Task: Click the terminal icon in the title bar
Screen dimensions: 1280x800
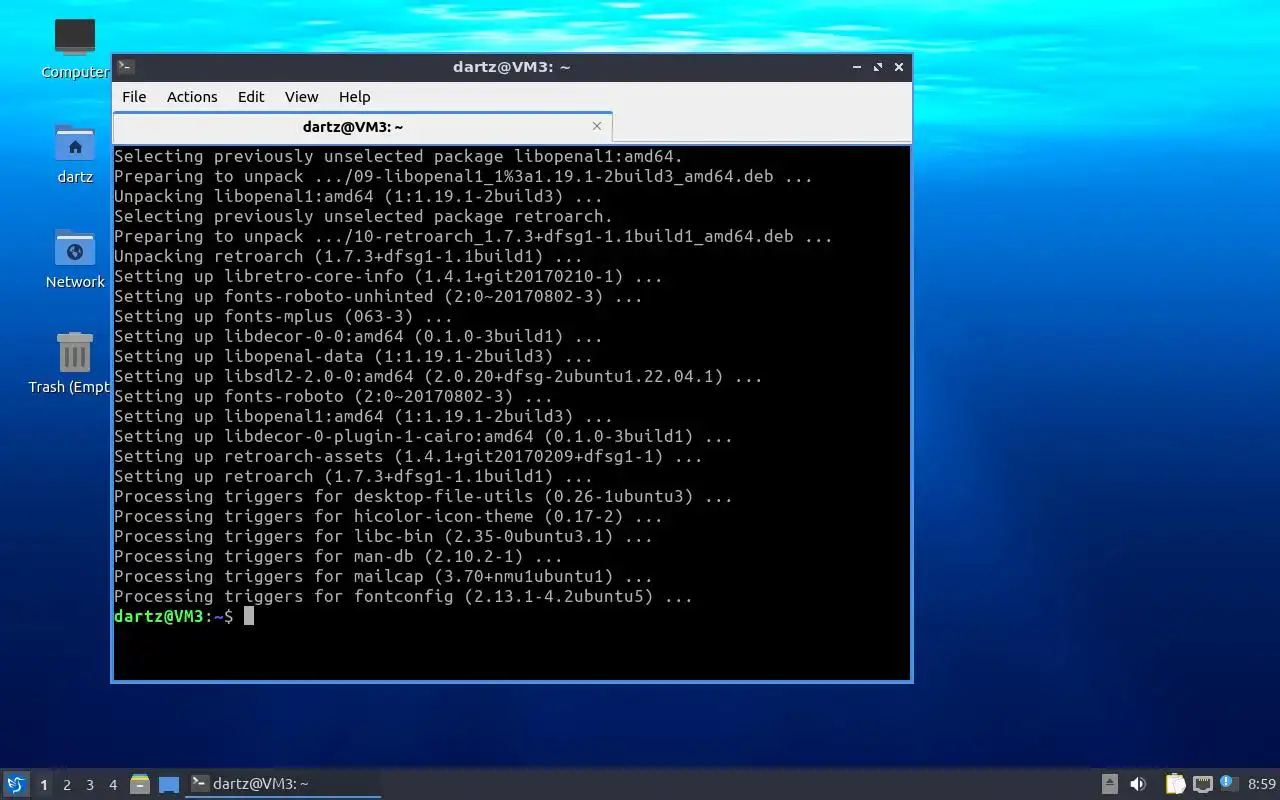Action: tap(125, 67)
